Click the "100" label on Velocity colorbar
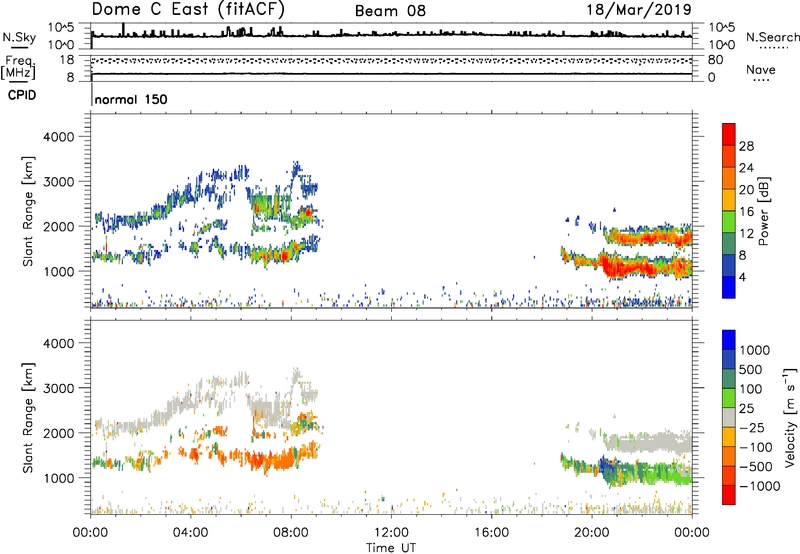Viewport: 800px width, 554px height. (x=751, y=389)
